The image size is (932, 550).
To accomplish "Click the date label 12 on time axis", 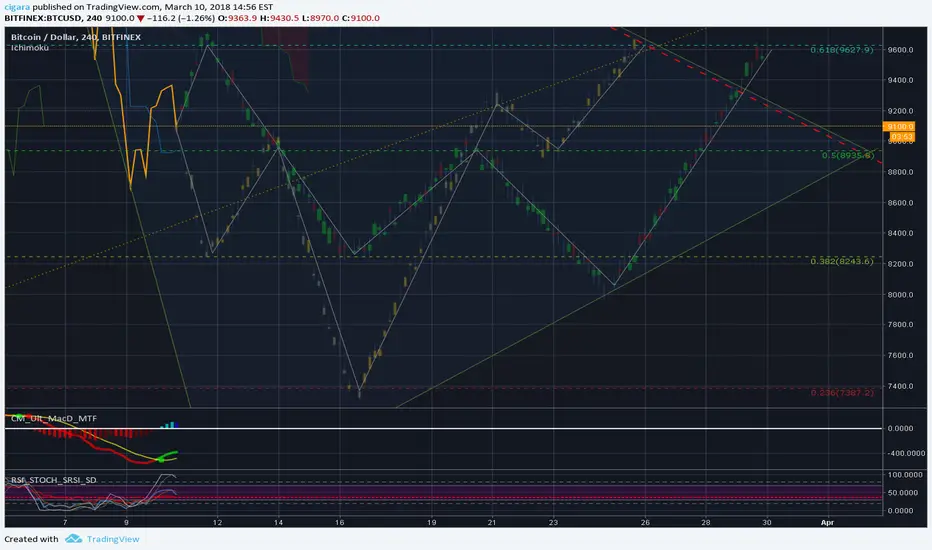I will [x=218, y=523].
